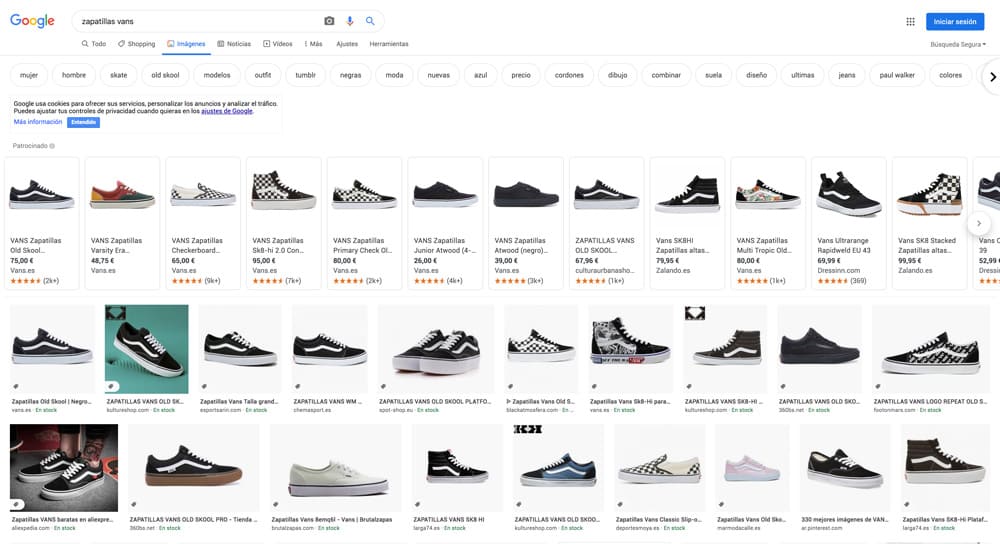The width and height of the screenshot is (1000, 544).
Task: Accept cookies with Entendido button
Action: click(84, 122)
